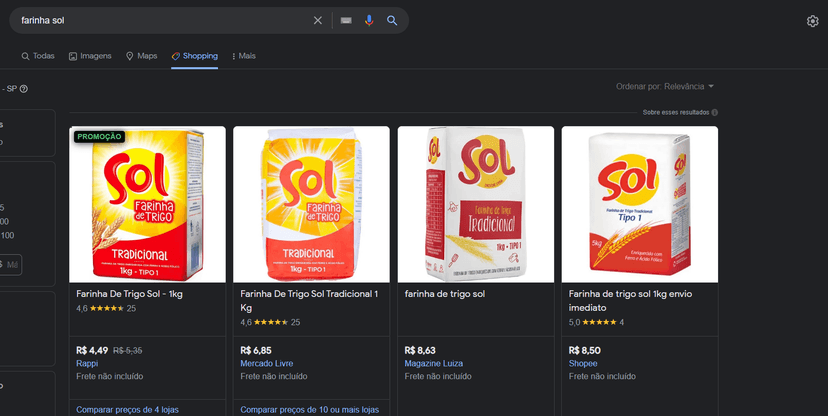Open Magazine Luiza Sol flour product image
Image resolution: width=828 pixels, height=416 pixels.
476,204
